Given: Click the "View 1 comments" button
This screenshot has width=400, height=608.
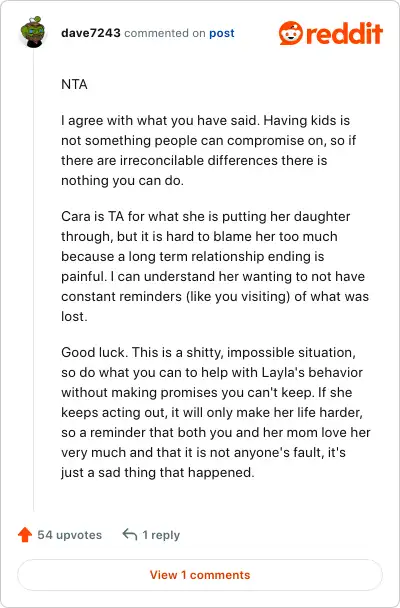Looking at the screenshot, I should 200,575.
